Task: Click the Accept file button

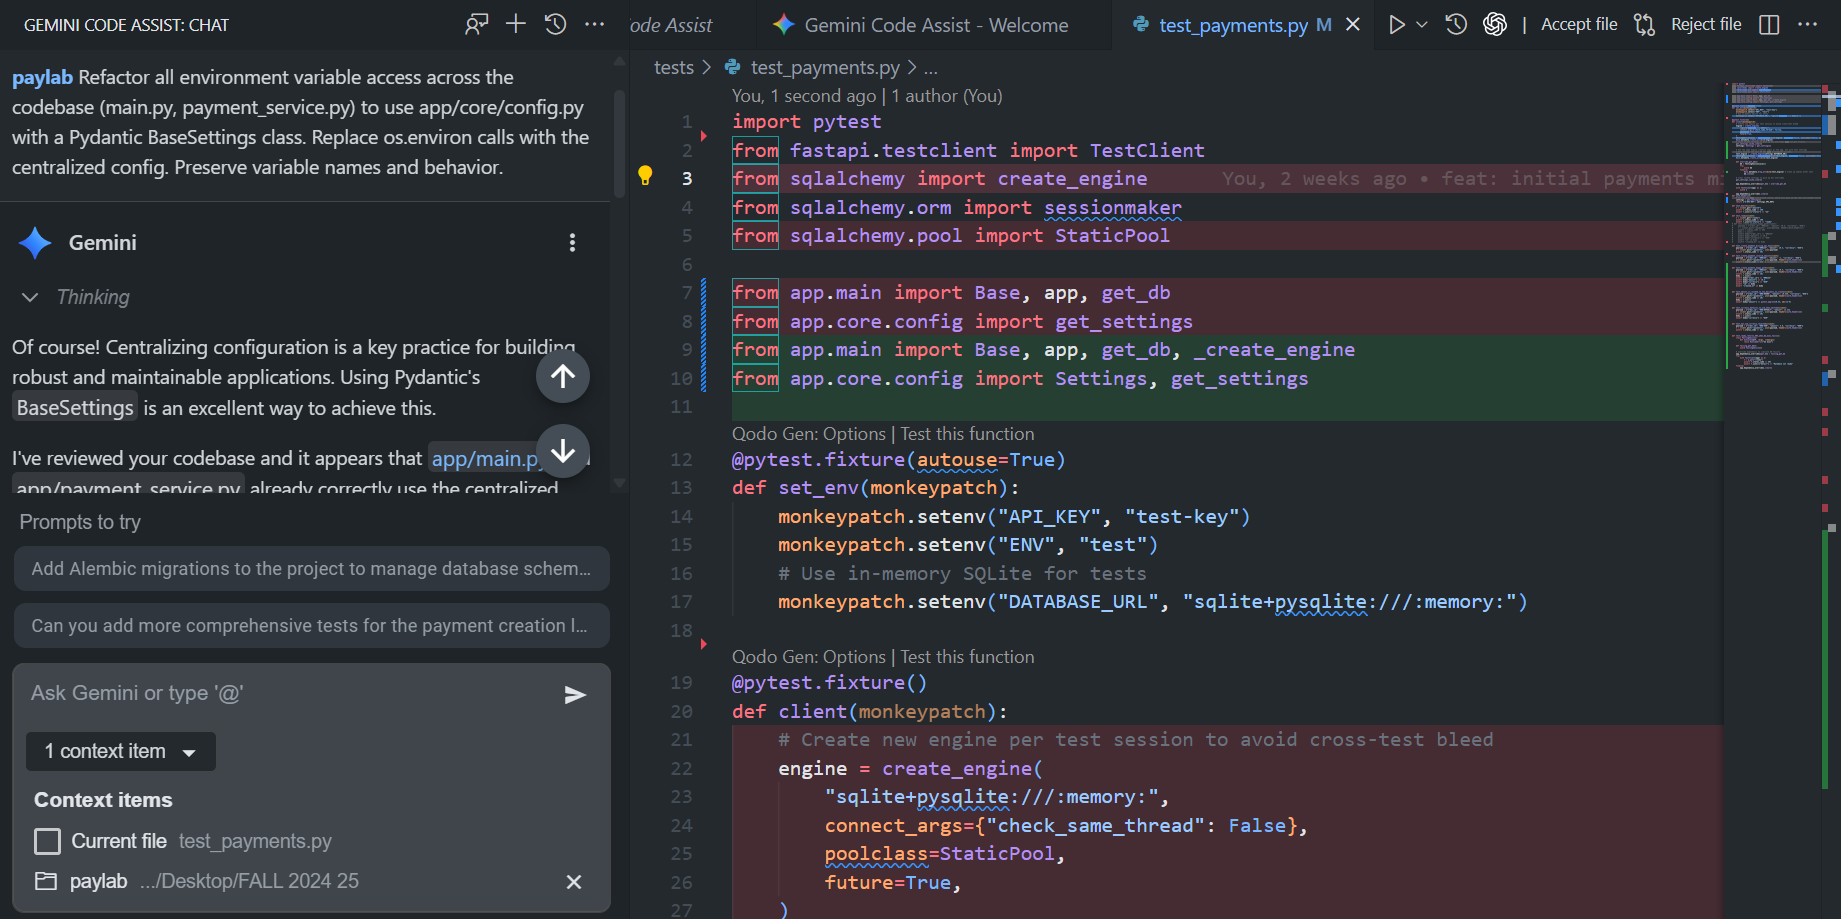Action: tap(1578, 23)
